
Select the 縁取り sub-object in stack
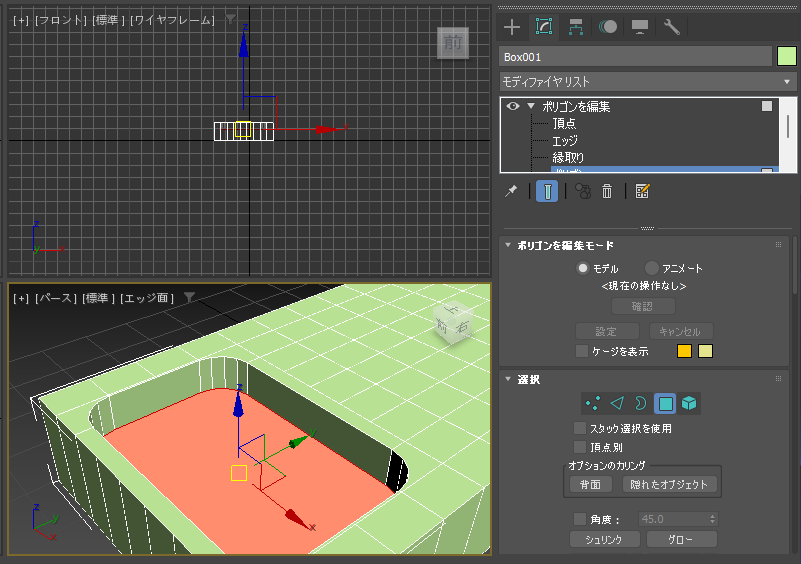pos(568,157)
